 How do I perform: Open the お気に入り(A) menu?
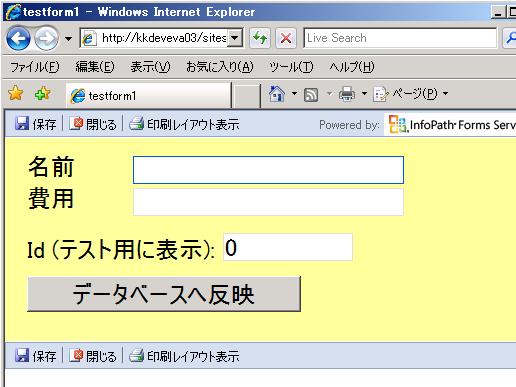[x=220, y=67]
